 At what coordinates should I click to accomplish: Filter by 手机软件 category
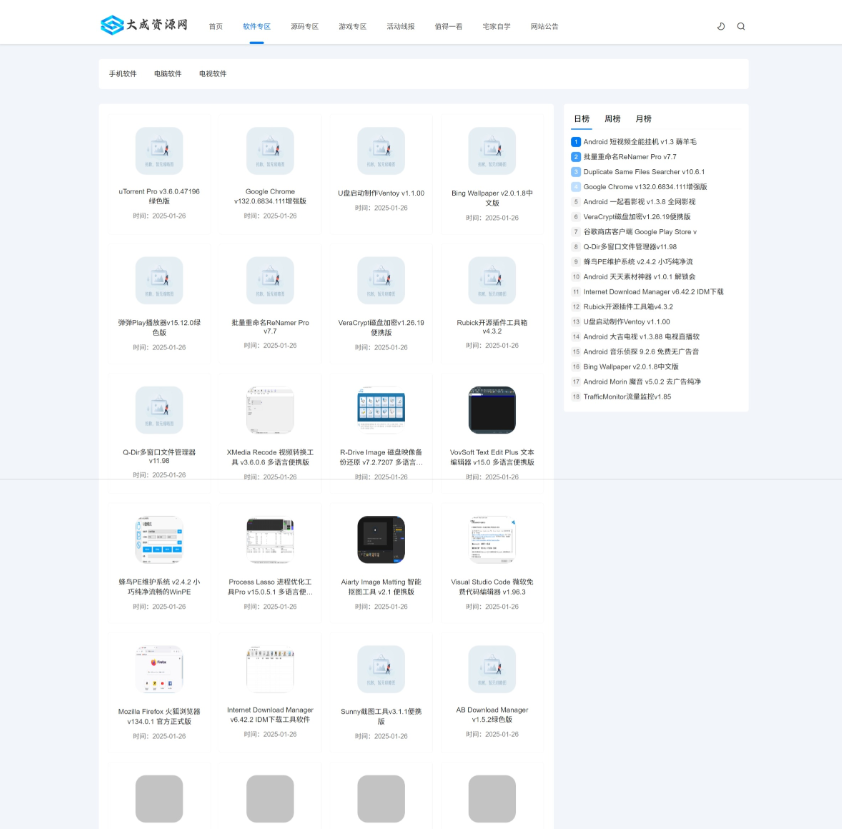[x=123, y=74]
